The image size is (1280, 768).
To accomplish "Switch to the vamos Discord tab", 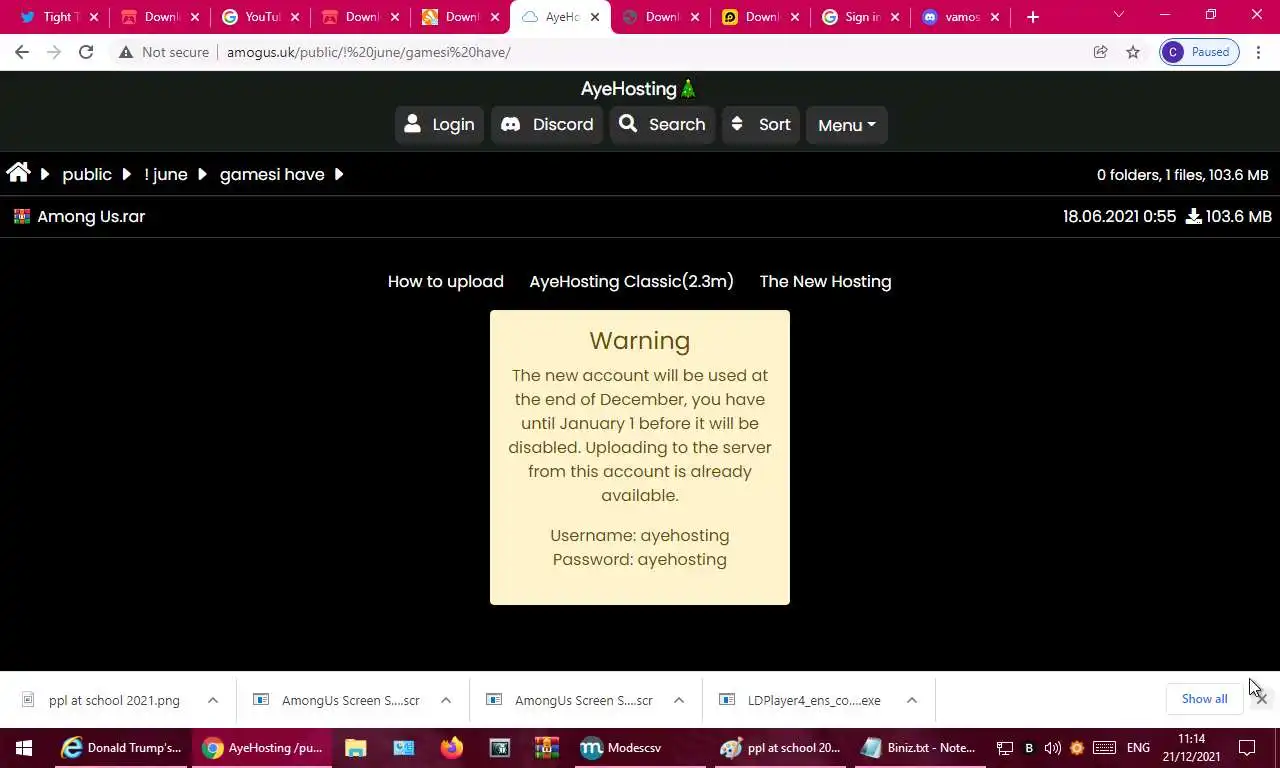I will (x=960, y=17).
